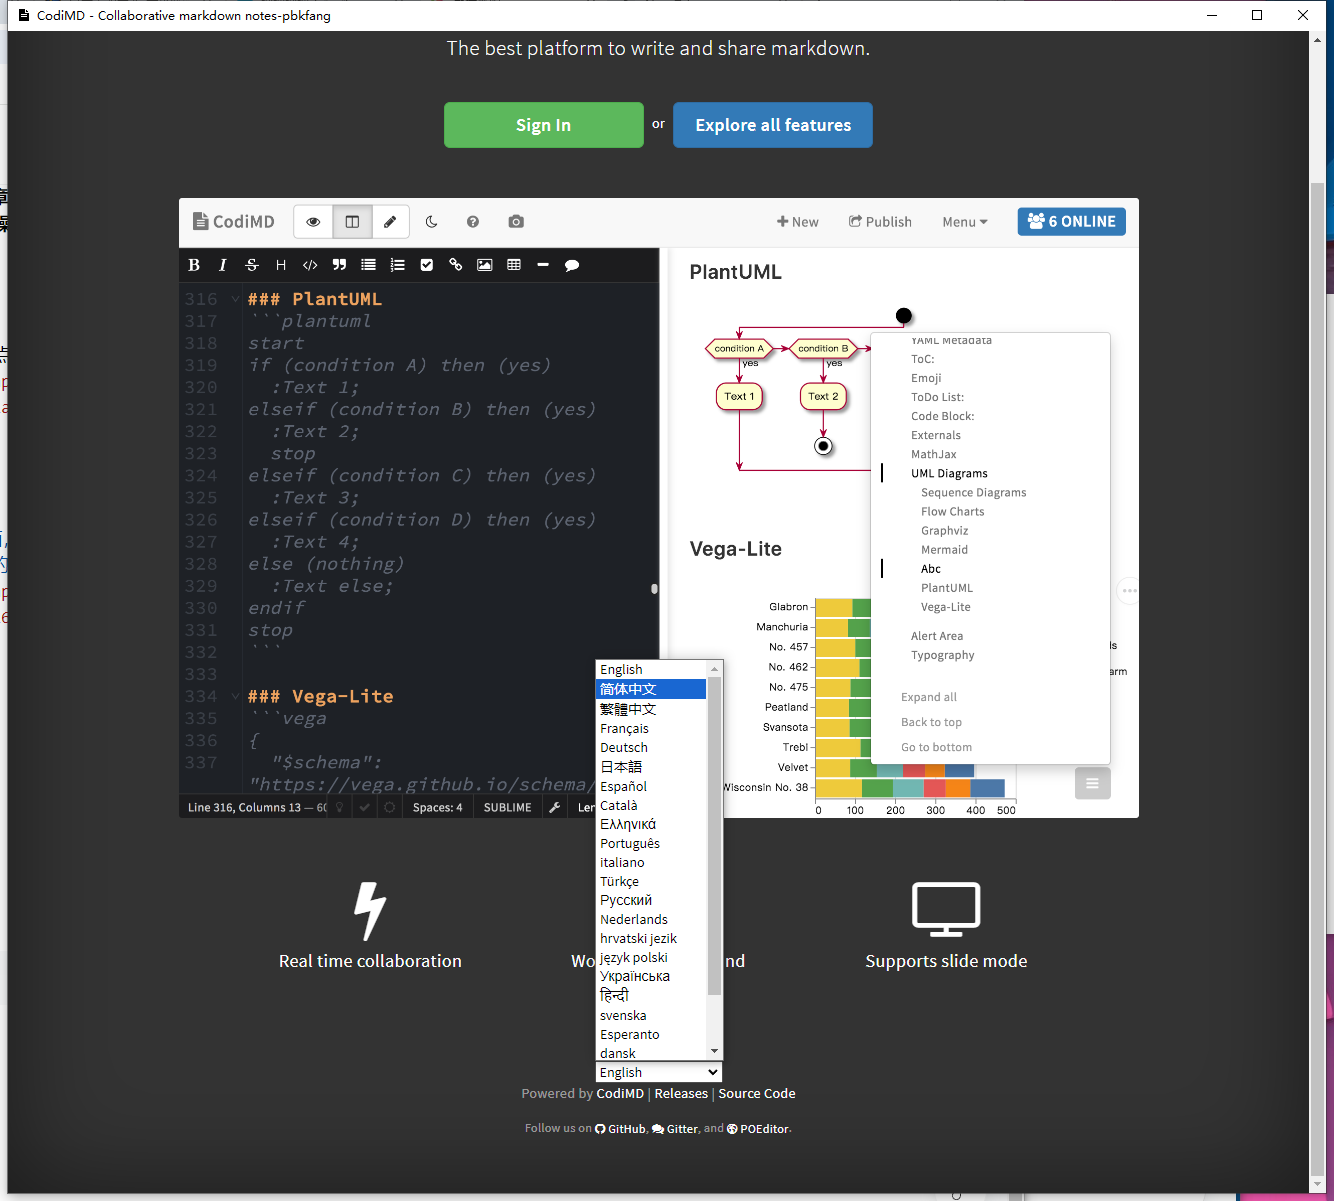Switch to view-only eye mode
The width and height of the screenshot is (1334, 1201).
click(x=313, y=222)
